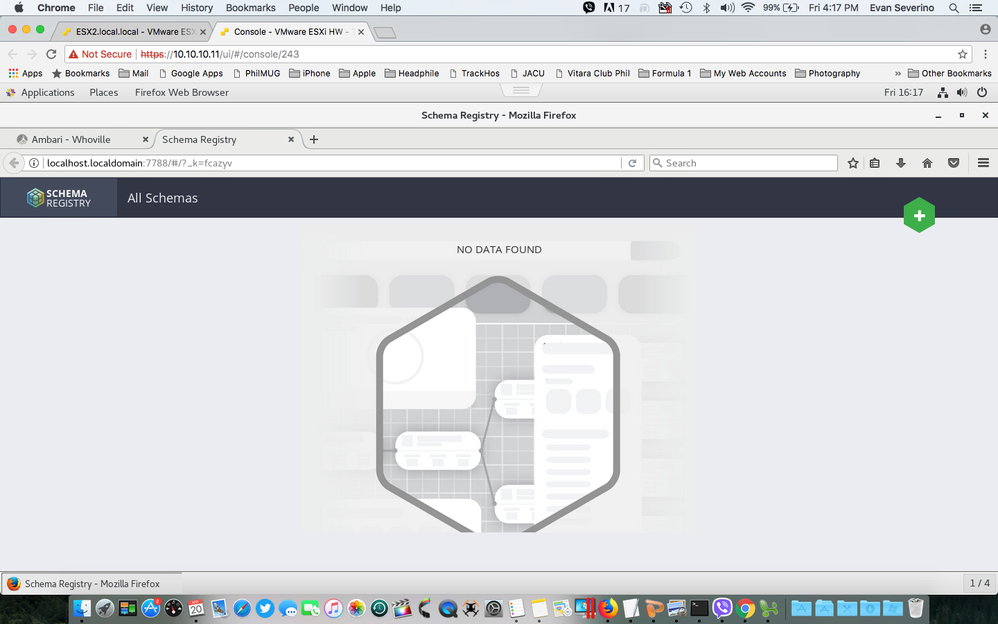Go back in Firefox history
The height and width of the screenshot is (624, 998).
click(13, 163)
